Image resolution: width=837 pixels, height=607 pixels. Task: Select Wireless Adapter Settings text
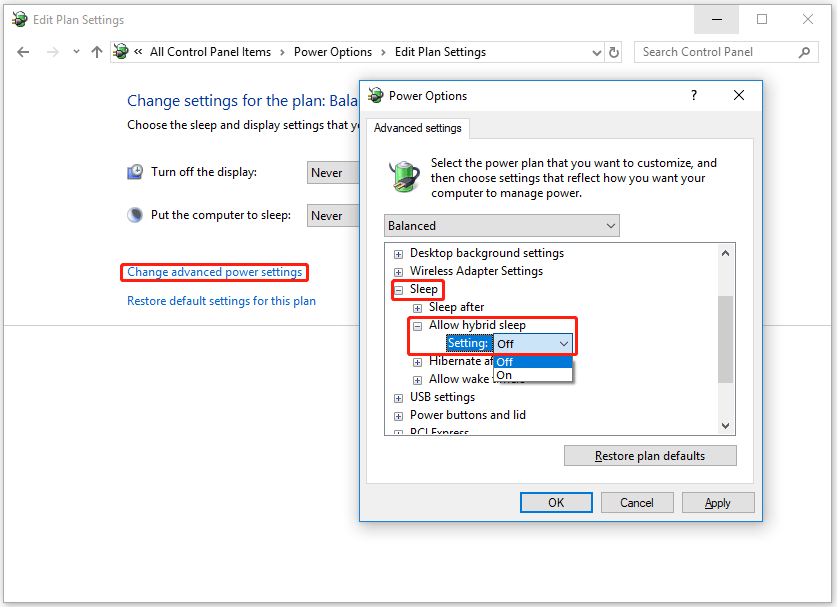point(476,271)
